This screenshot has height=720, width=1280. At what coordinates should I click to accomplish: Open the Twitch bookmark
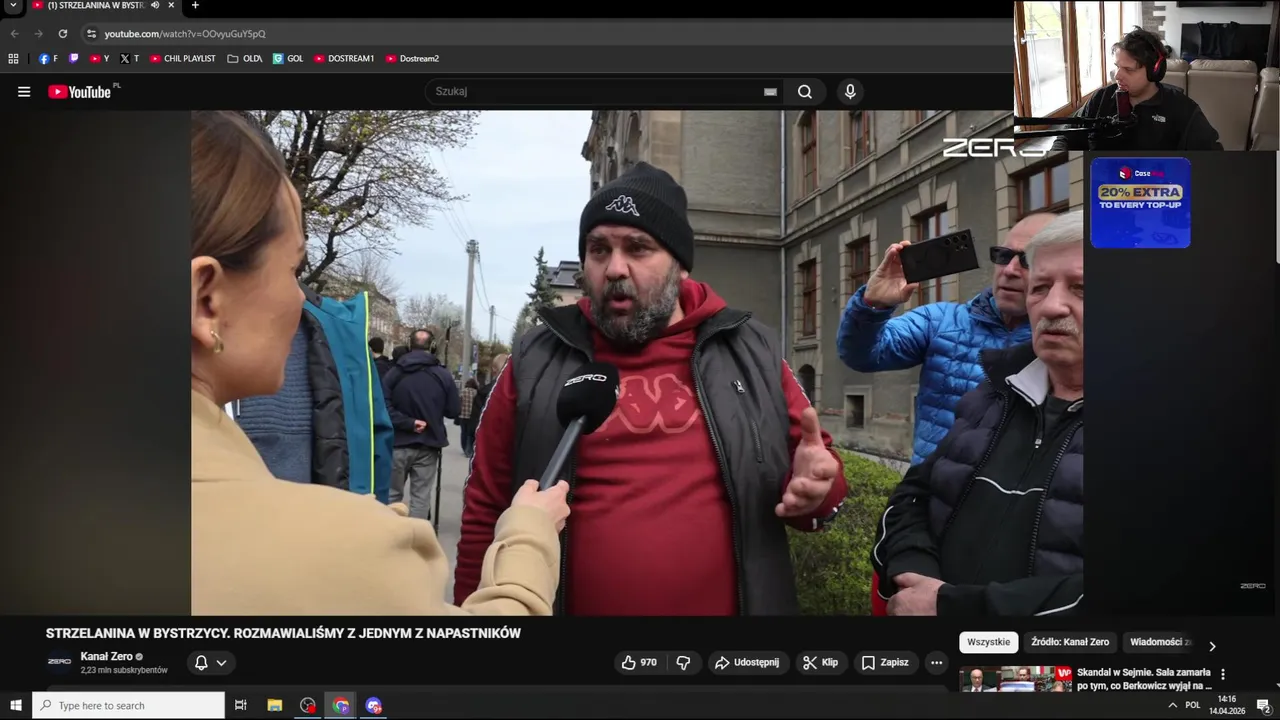(73, 59)
